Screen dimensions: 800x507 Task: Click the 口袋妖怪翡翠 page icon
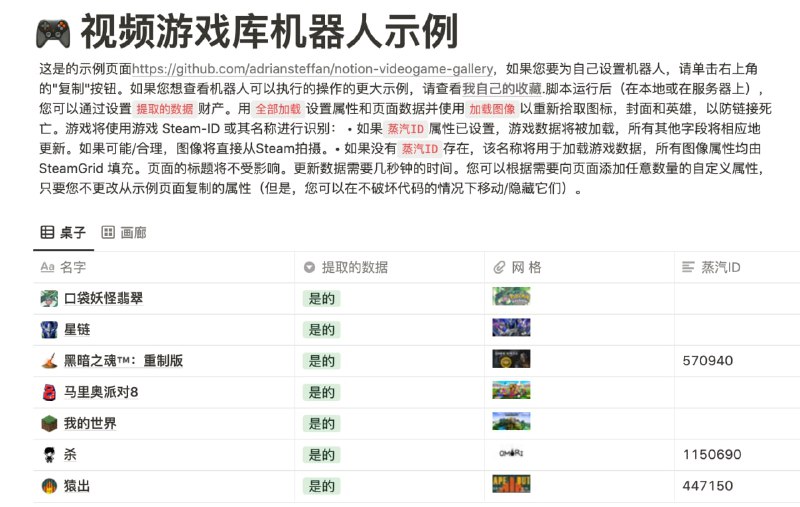(x=49, y=298)
